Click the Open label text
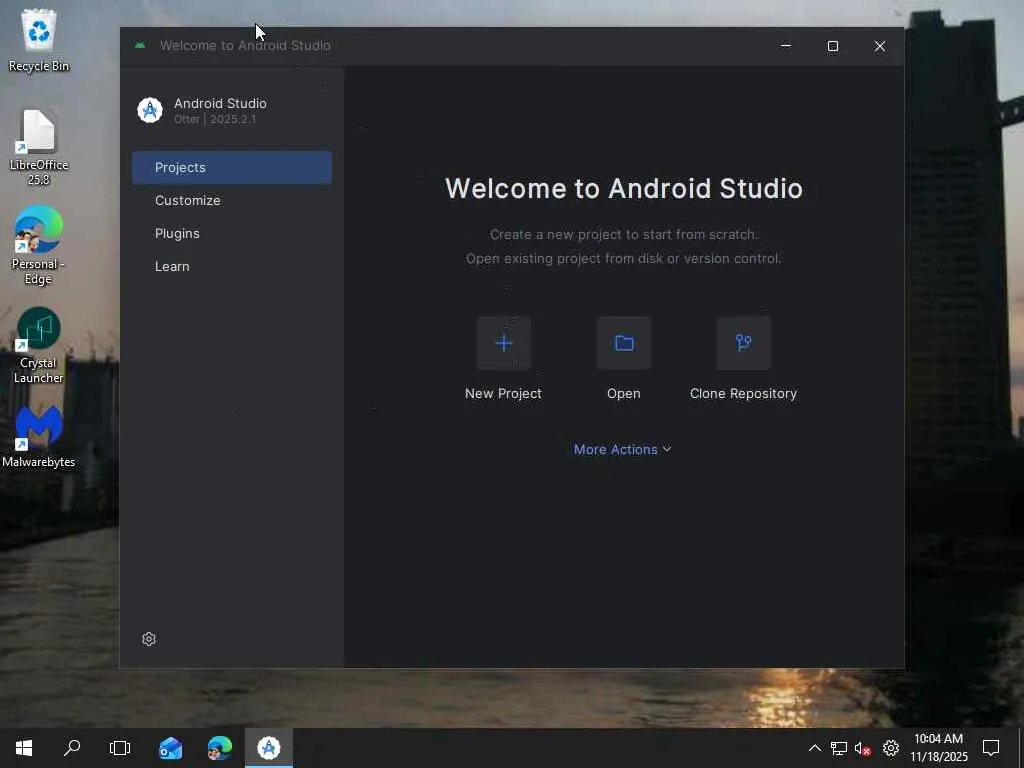The image size is (1024, 768). click(624, 393)
